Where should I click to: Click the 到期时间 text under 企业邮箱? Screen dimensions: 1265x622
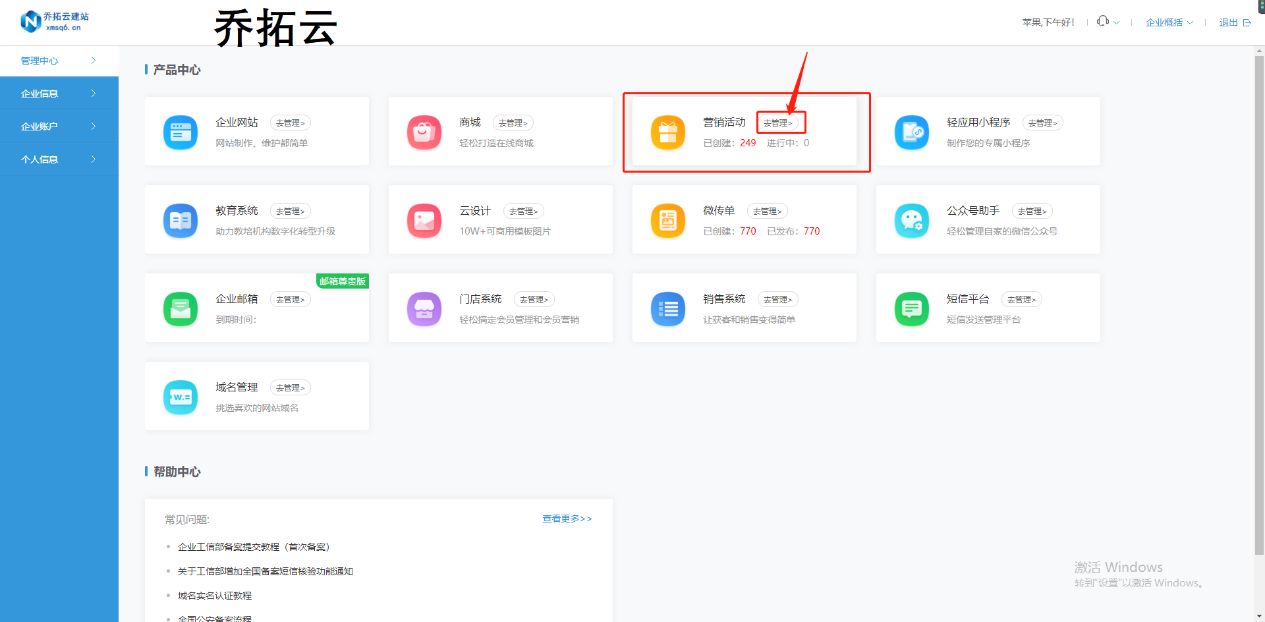click(x=236, y=319)
